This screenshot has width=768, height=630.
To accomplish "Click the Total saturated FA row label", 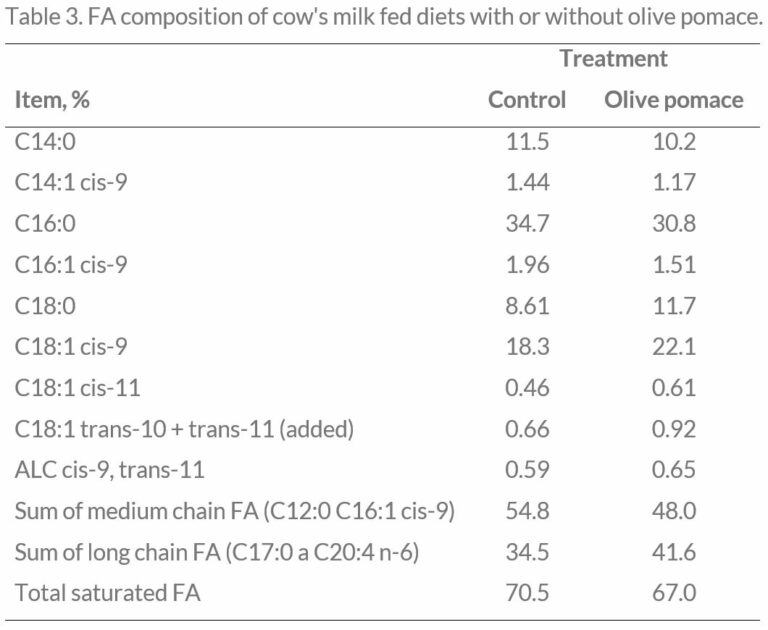I will pyautogui.click(x=107, y=593).
